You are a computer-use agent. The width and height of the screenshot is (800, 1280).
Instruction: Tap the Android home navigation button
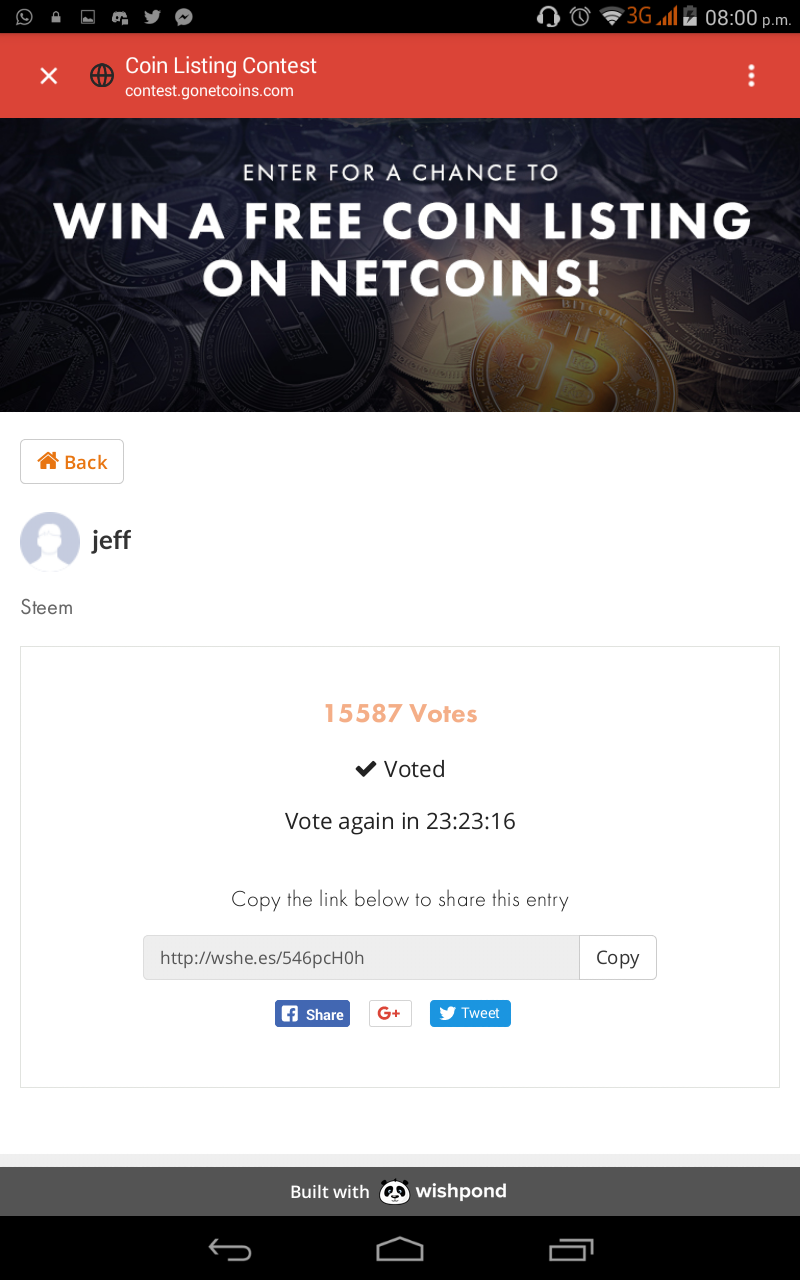click(x=400, y=1248)
